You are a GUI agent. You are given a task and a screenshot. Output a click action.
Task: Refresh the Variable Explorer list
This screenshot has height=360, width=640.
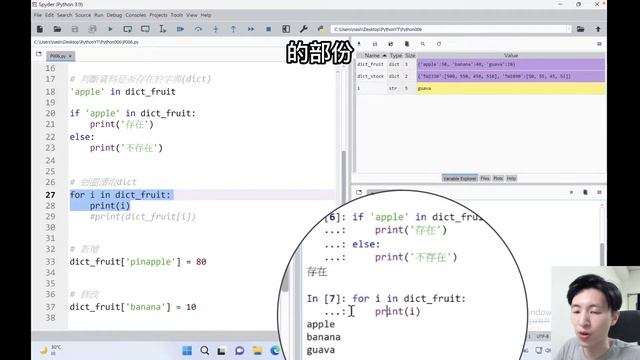coord(439,44)
